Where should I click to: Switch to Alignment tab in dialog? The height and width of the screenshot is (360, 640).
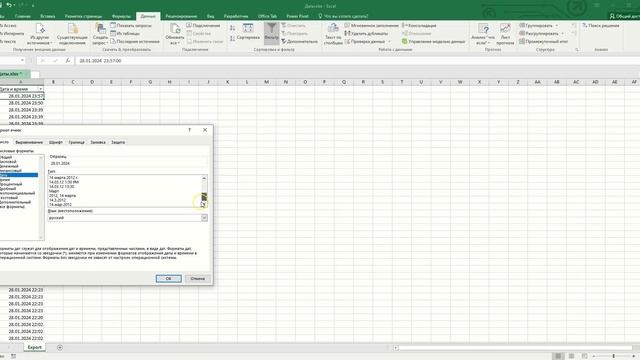29,142
